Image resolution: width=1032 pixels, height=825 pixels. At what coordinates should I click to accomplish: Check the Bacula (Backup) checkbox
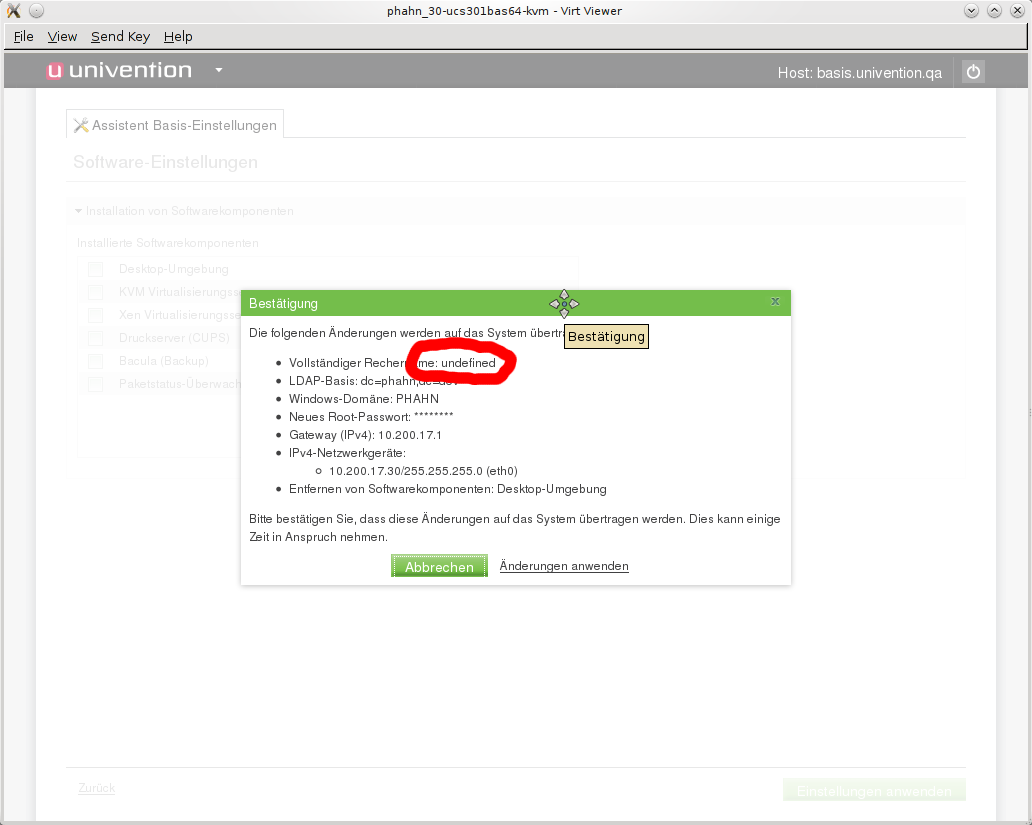click(96, 361)
